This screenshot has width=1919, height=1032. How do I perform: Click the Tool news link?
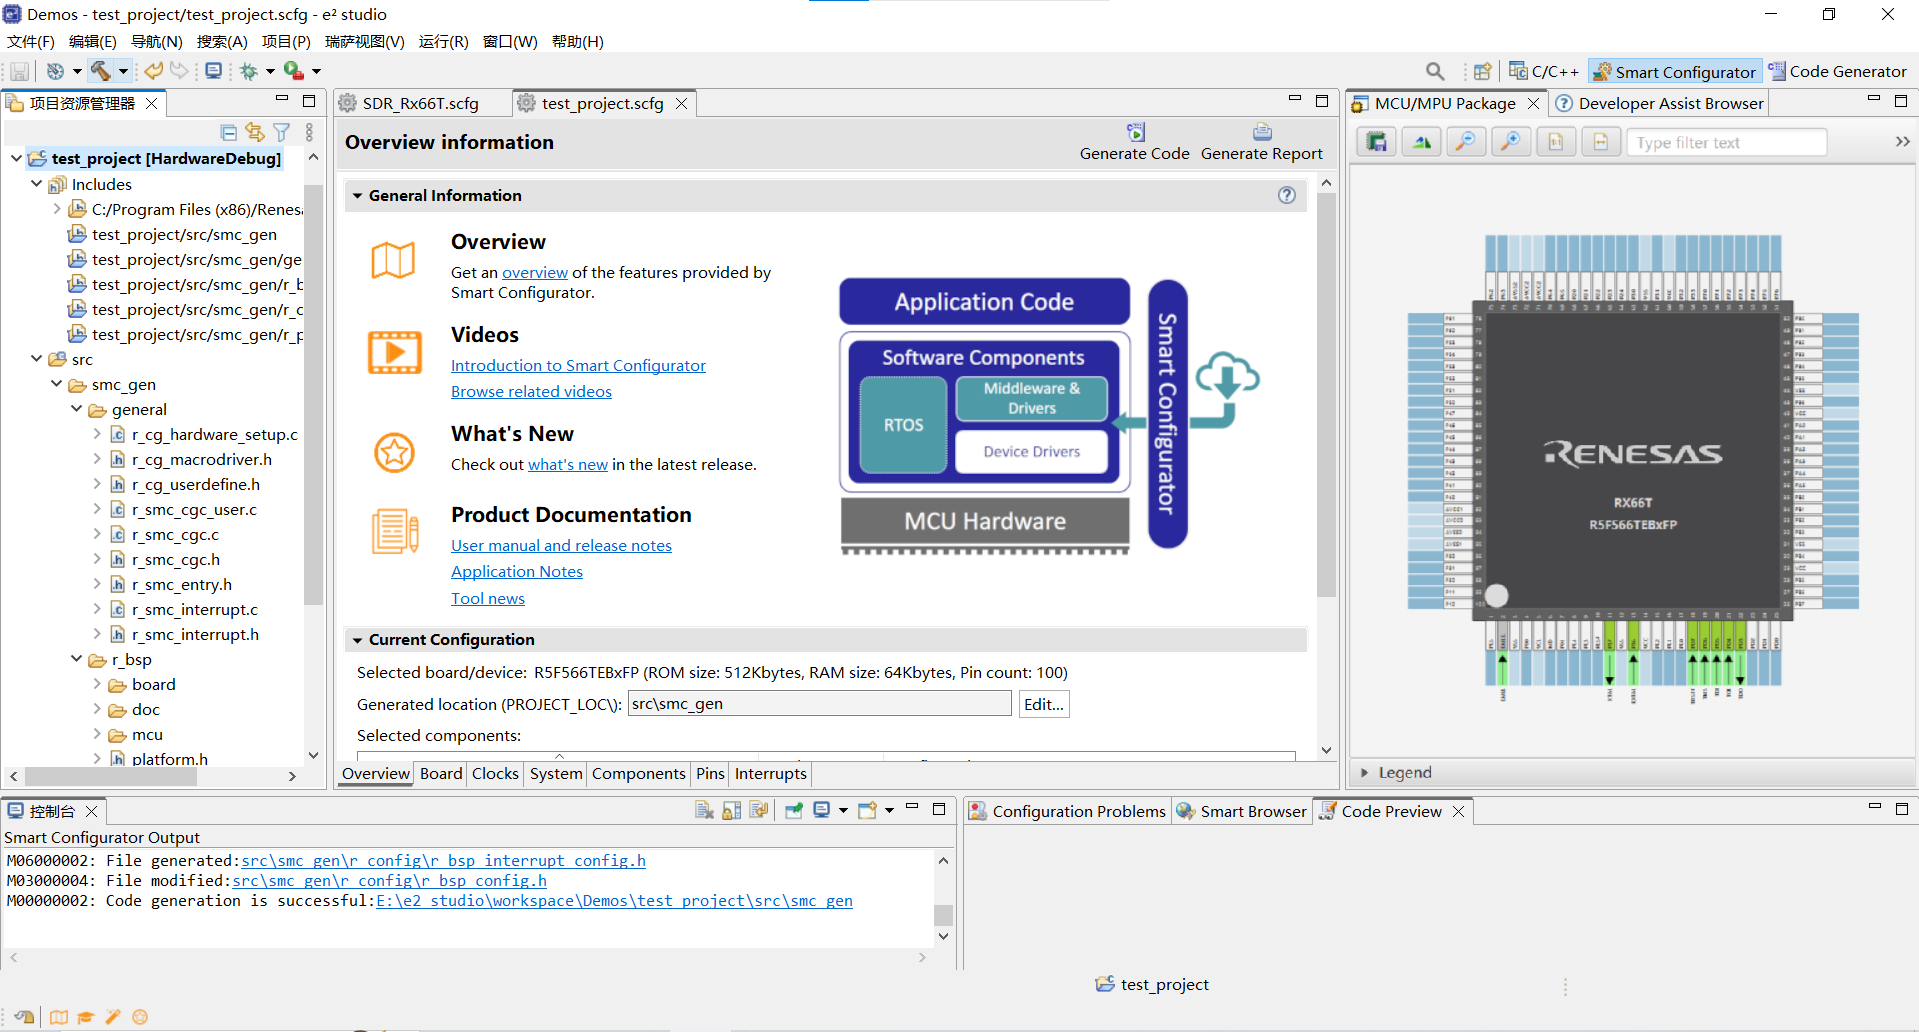click(x=487, y=598)
